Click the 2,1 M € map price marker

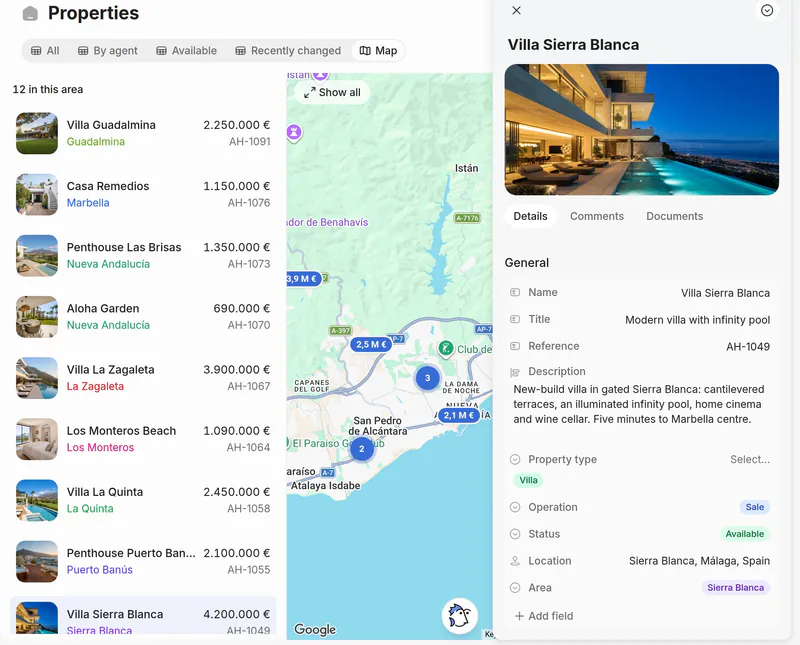pyautogui.click(x=459, y=415)
